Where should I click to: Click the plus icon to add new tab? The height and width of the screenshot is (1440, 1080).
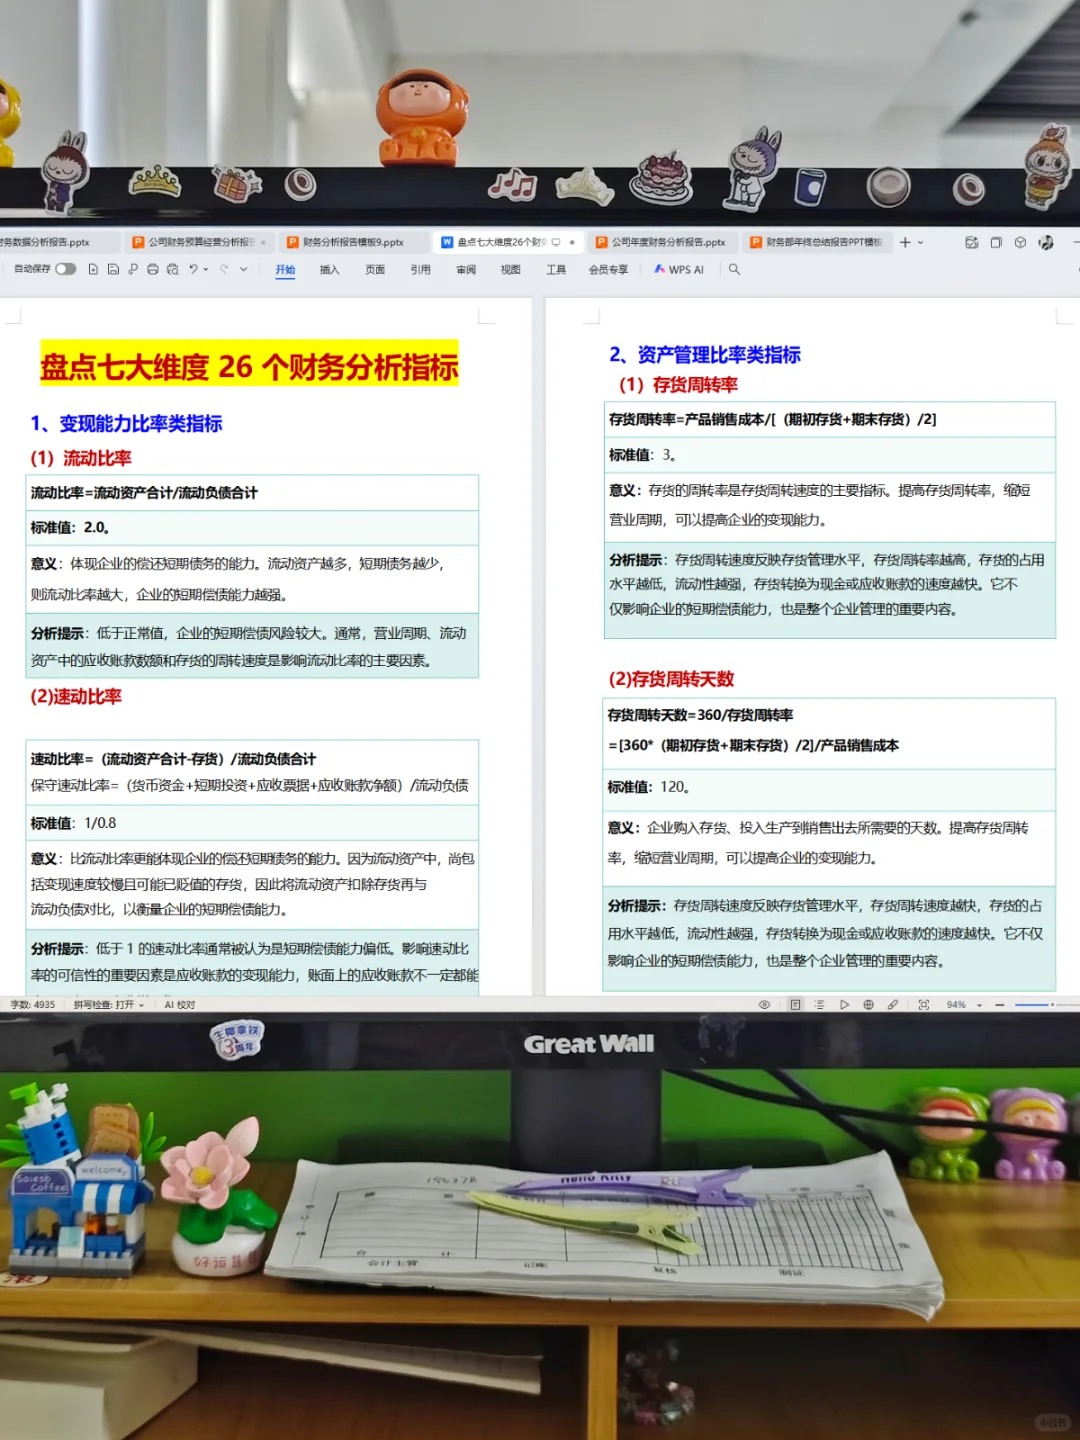[905, 242]
